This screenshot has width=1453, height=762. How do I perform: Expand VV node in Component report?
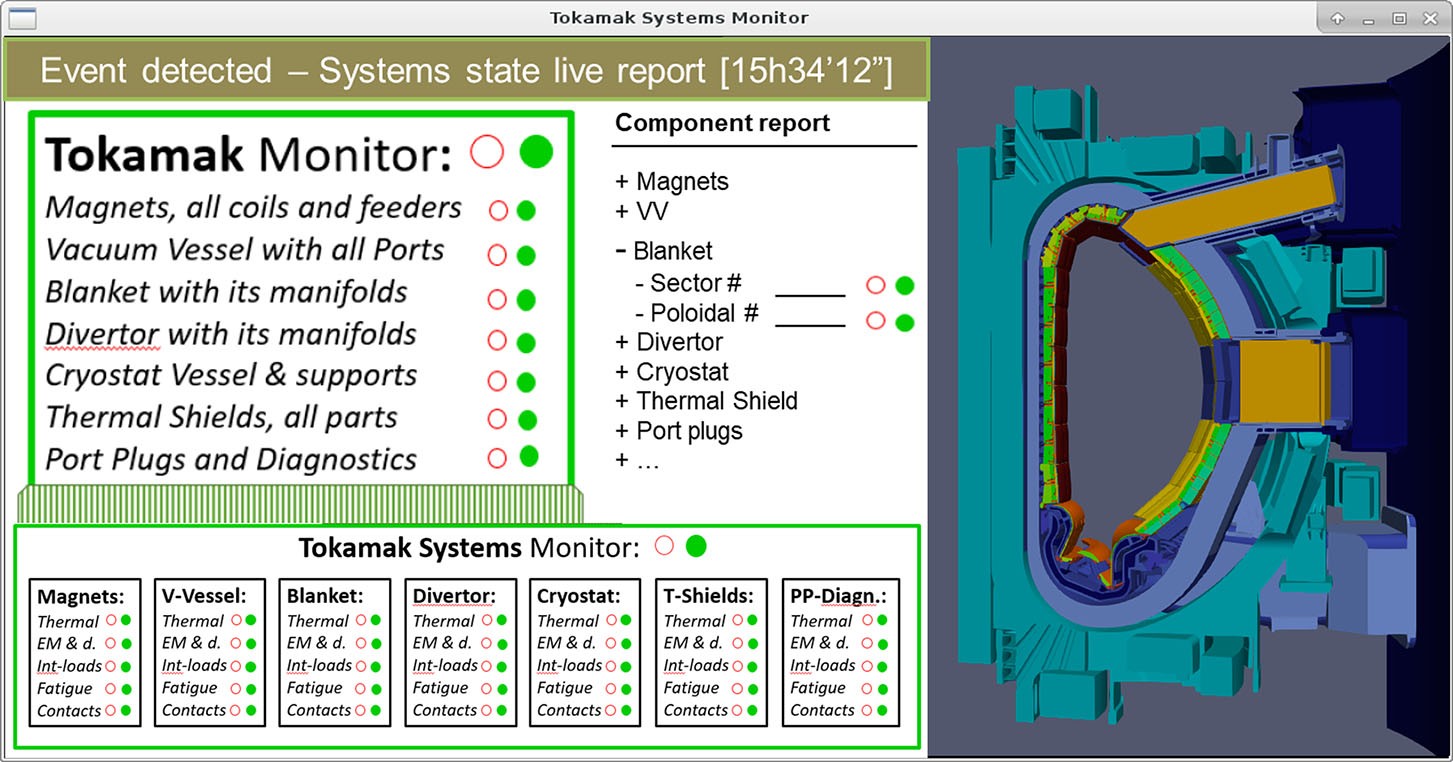622,212
